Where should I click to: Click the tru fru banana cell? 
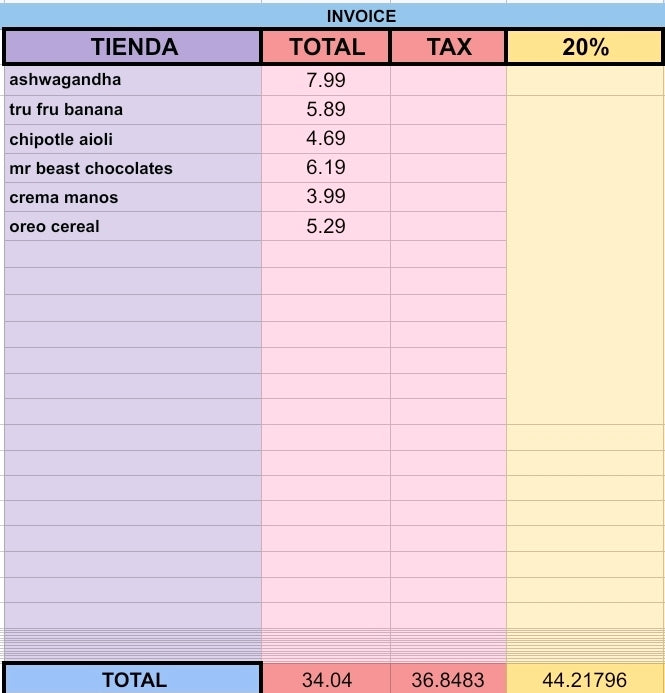click(133, 110)
